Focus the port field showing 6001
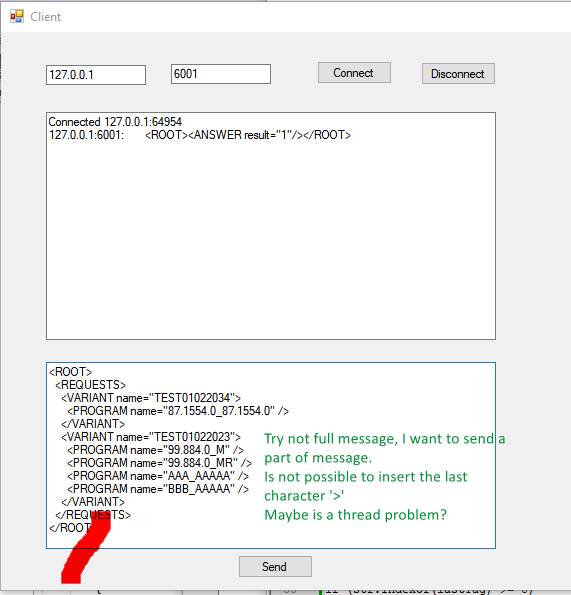571x595 pixels. point(220,74)
